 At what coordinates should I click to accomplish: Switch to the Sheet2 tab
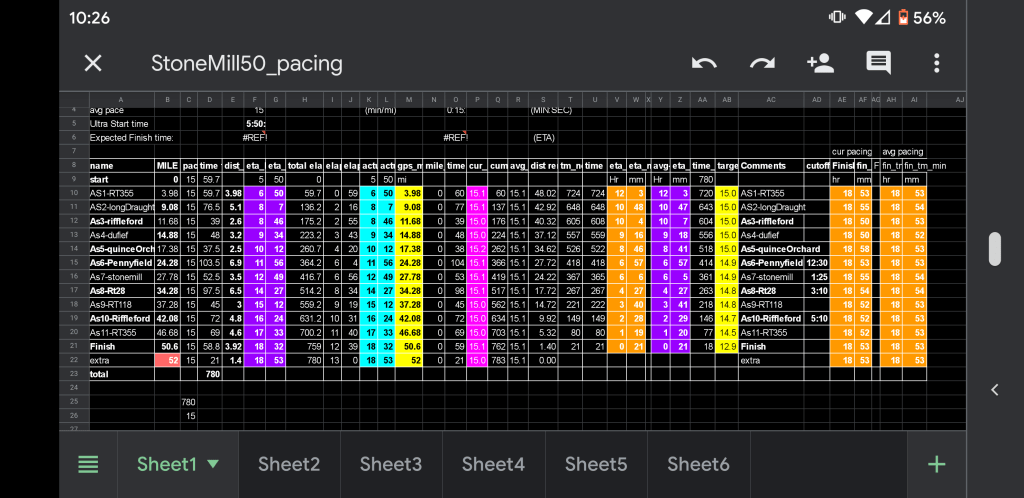pyautogui.click(x=289, y=464)
